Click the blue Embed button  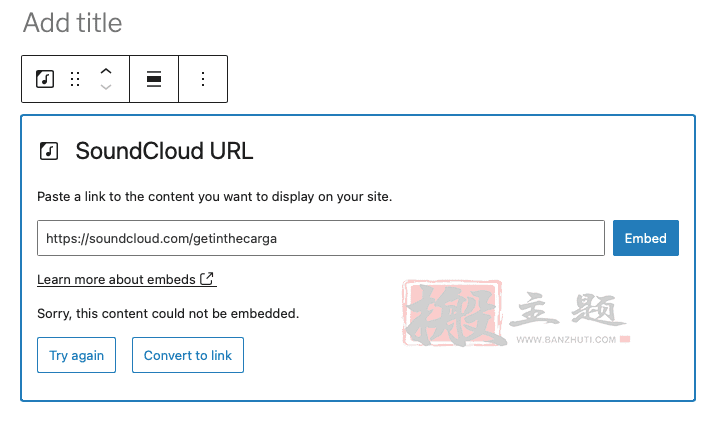645,238
